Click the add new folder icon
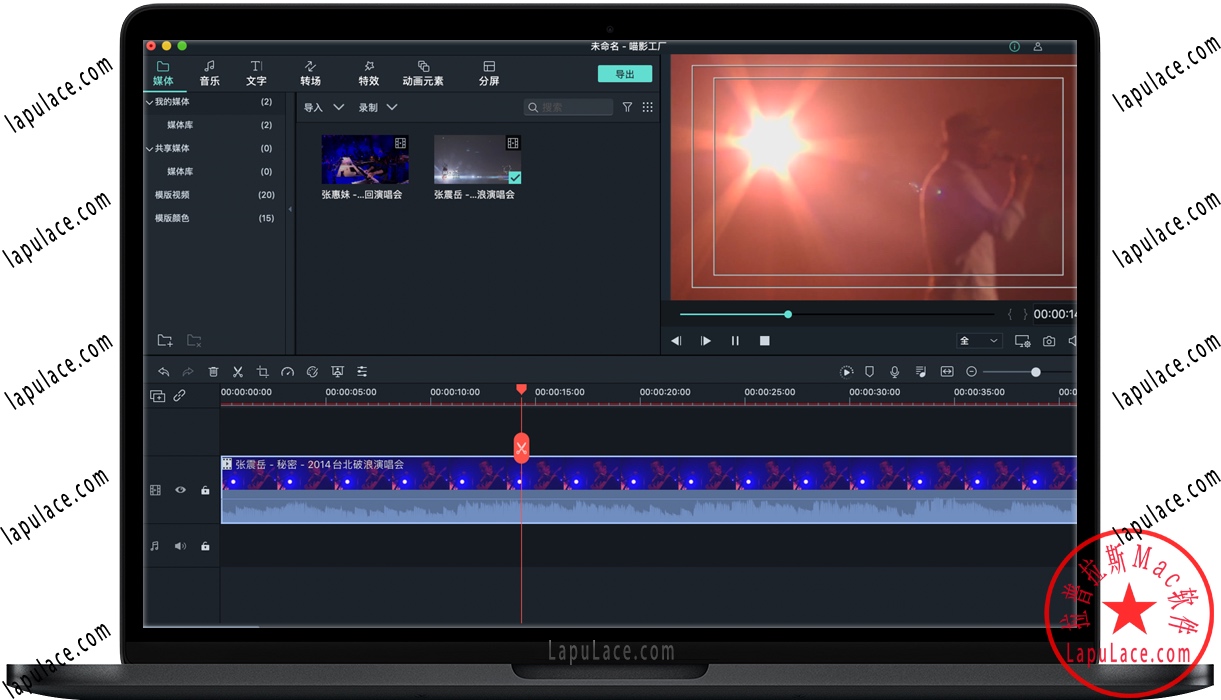The width and height of the screenshot is (1221, 700). pyautogui.click(x=165, y=341)
